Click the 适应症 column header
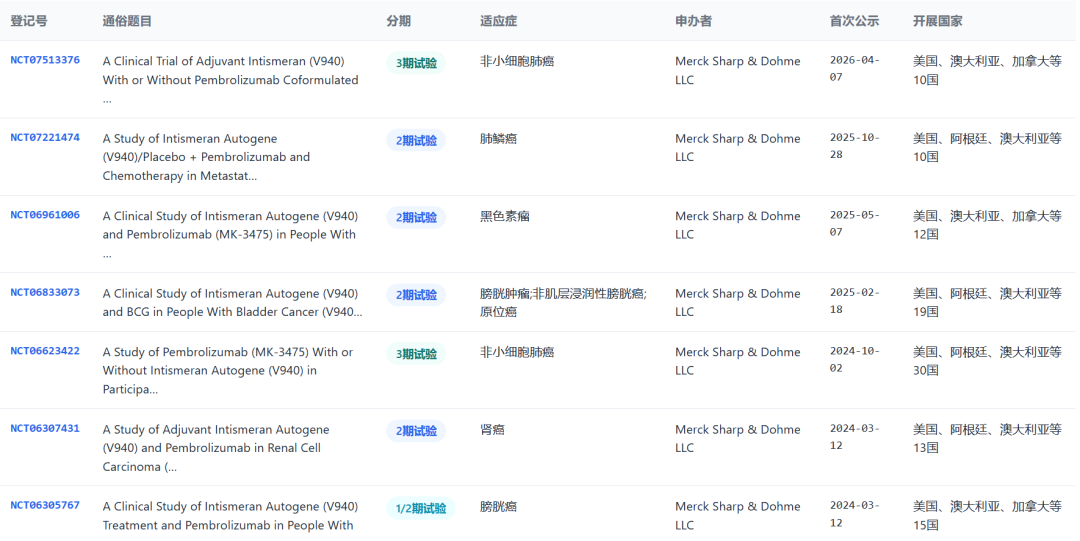This screenshot has width=1080, height=541. tap(498, 21)
